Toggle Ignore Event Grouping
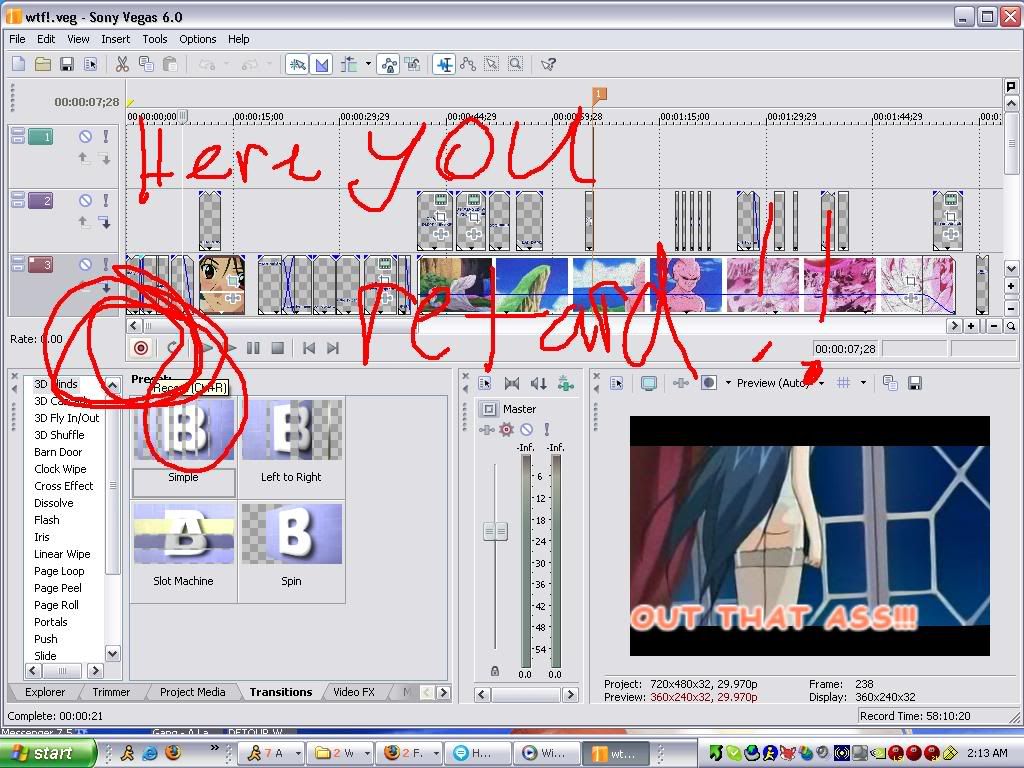The height and width of the screenshot is (768, 1024). pyautogui.click(x=412, y=64)
